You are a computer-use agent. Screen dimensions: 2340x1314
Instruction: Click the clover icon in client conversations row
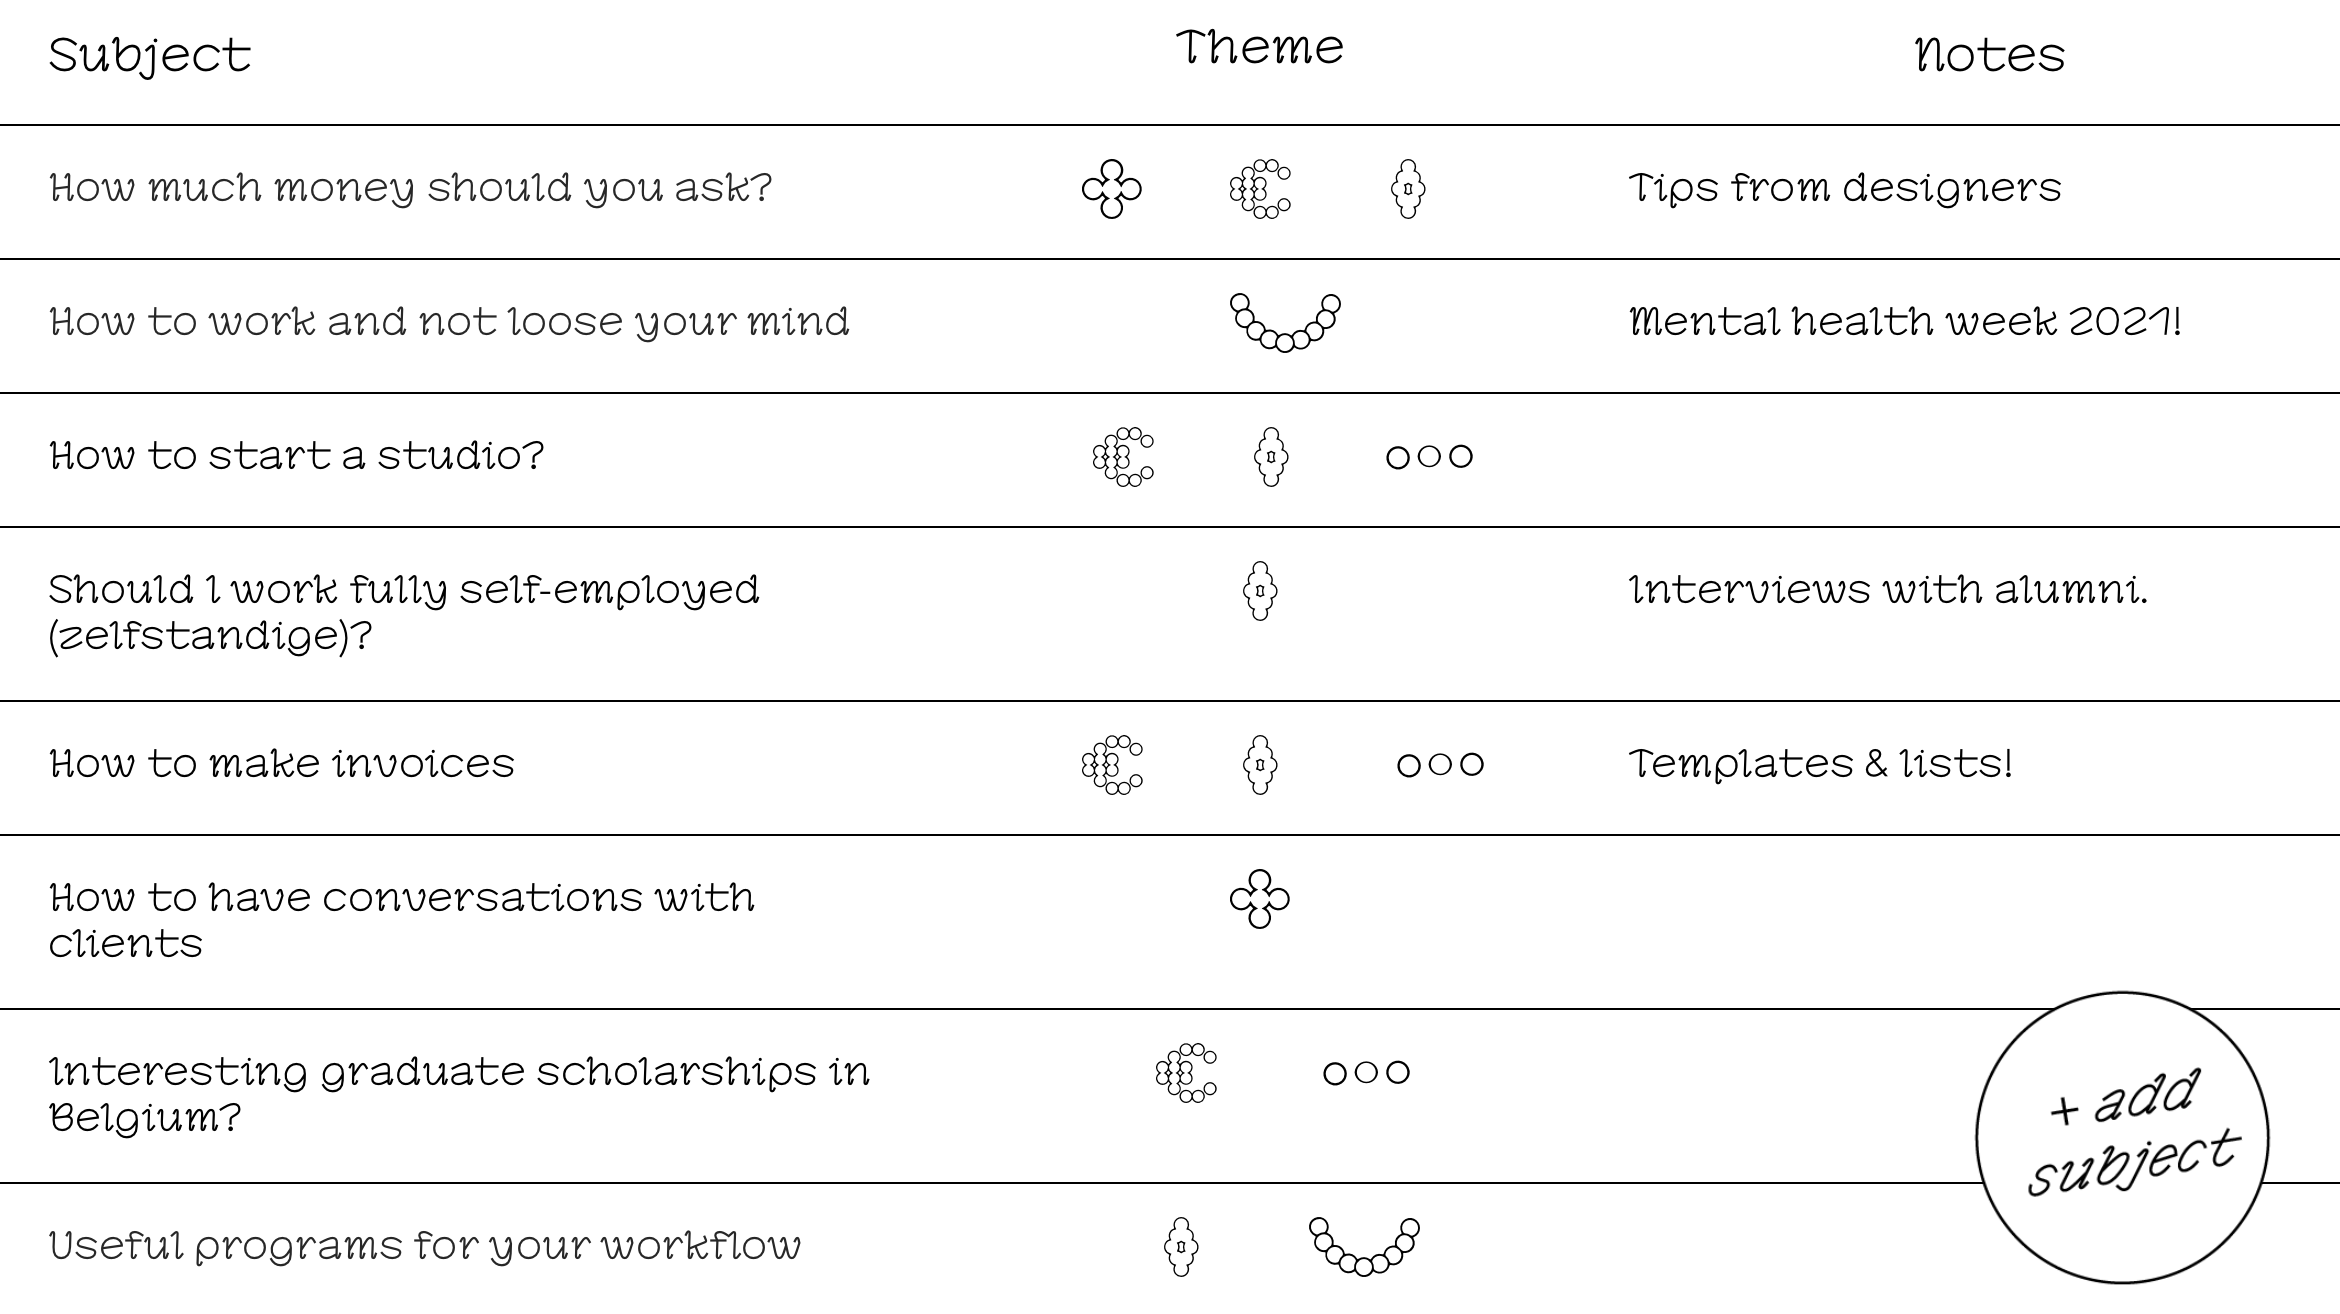pos(1259,899)
